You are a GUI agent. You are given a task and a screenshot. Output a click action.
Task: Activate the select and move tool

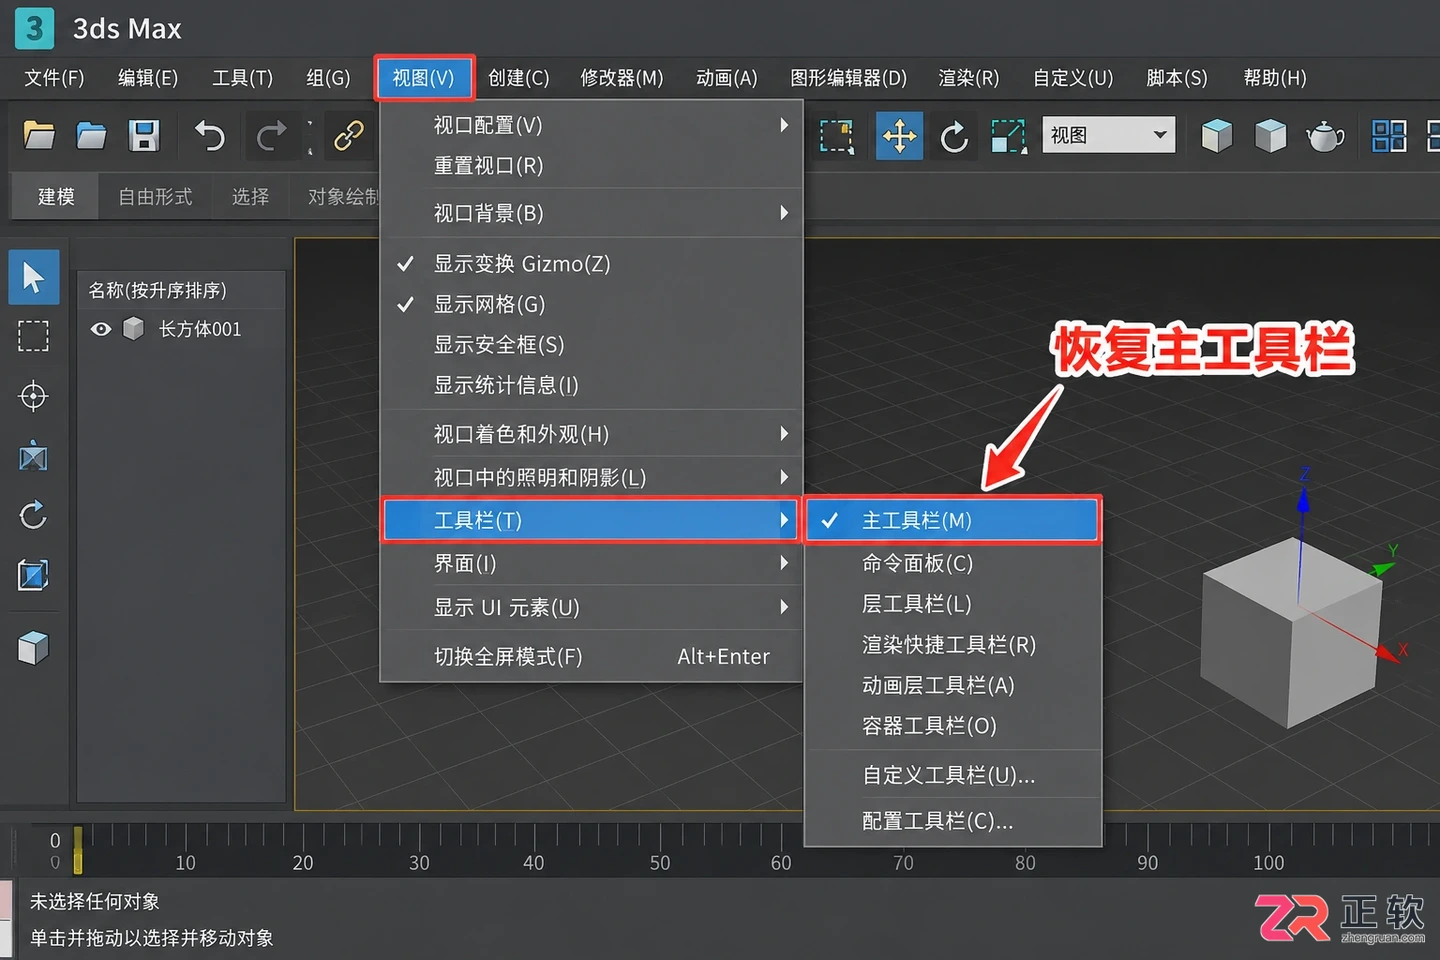[x=899, y=135]
